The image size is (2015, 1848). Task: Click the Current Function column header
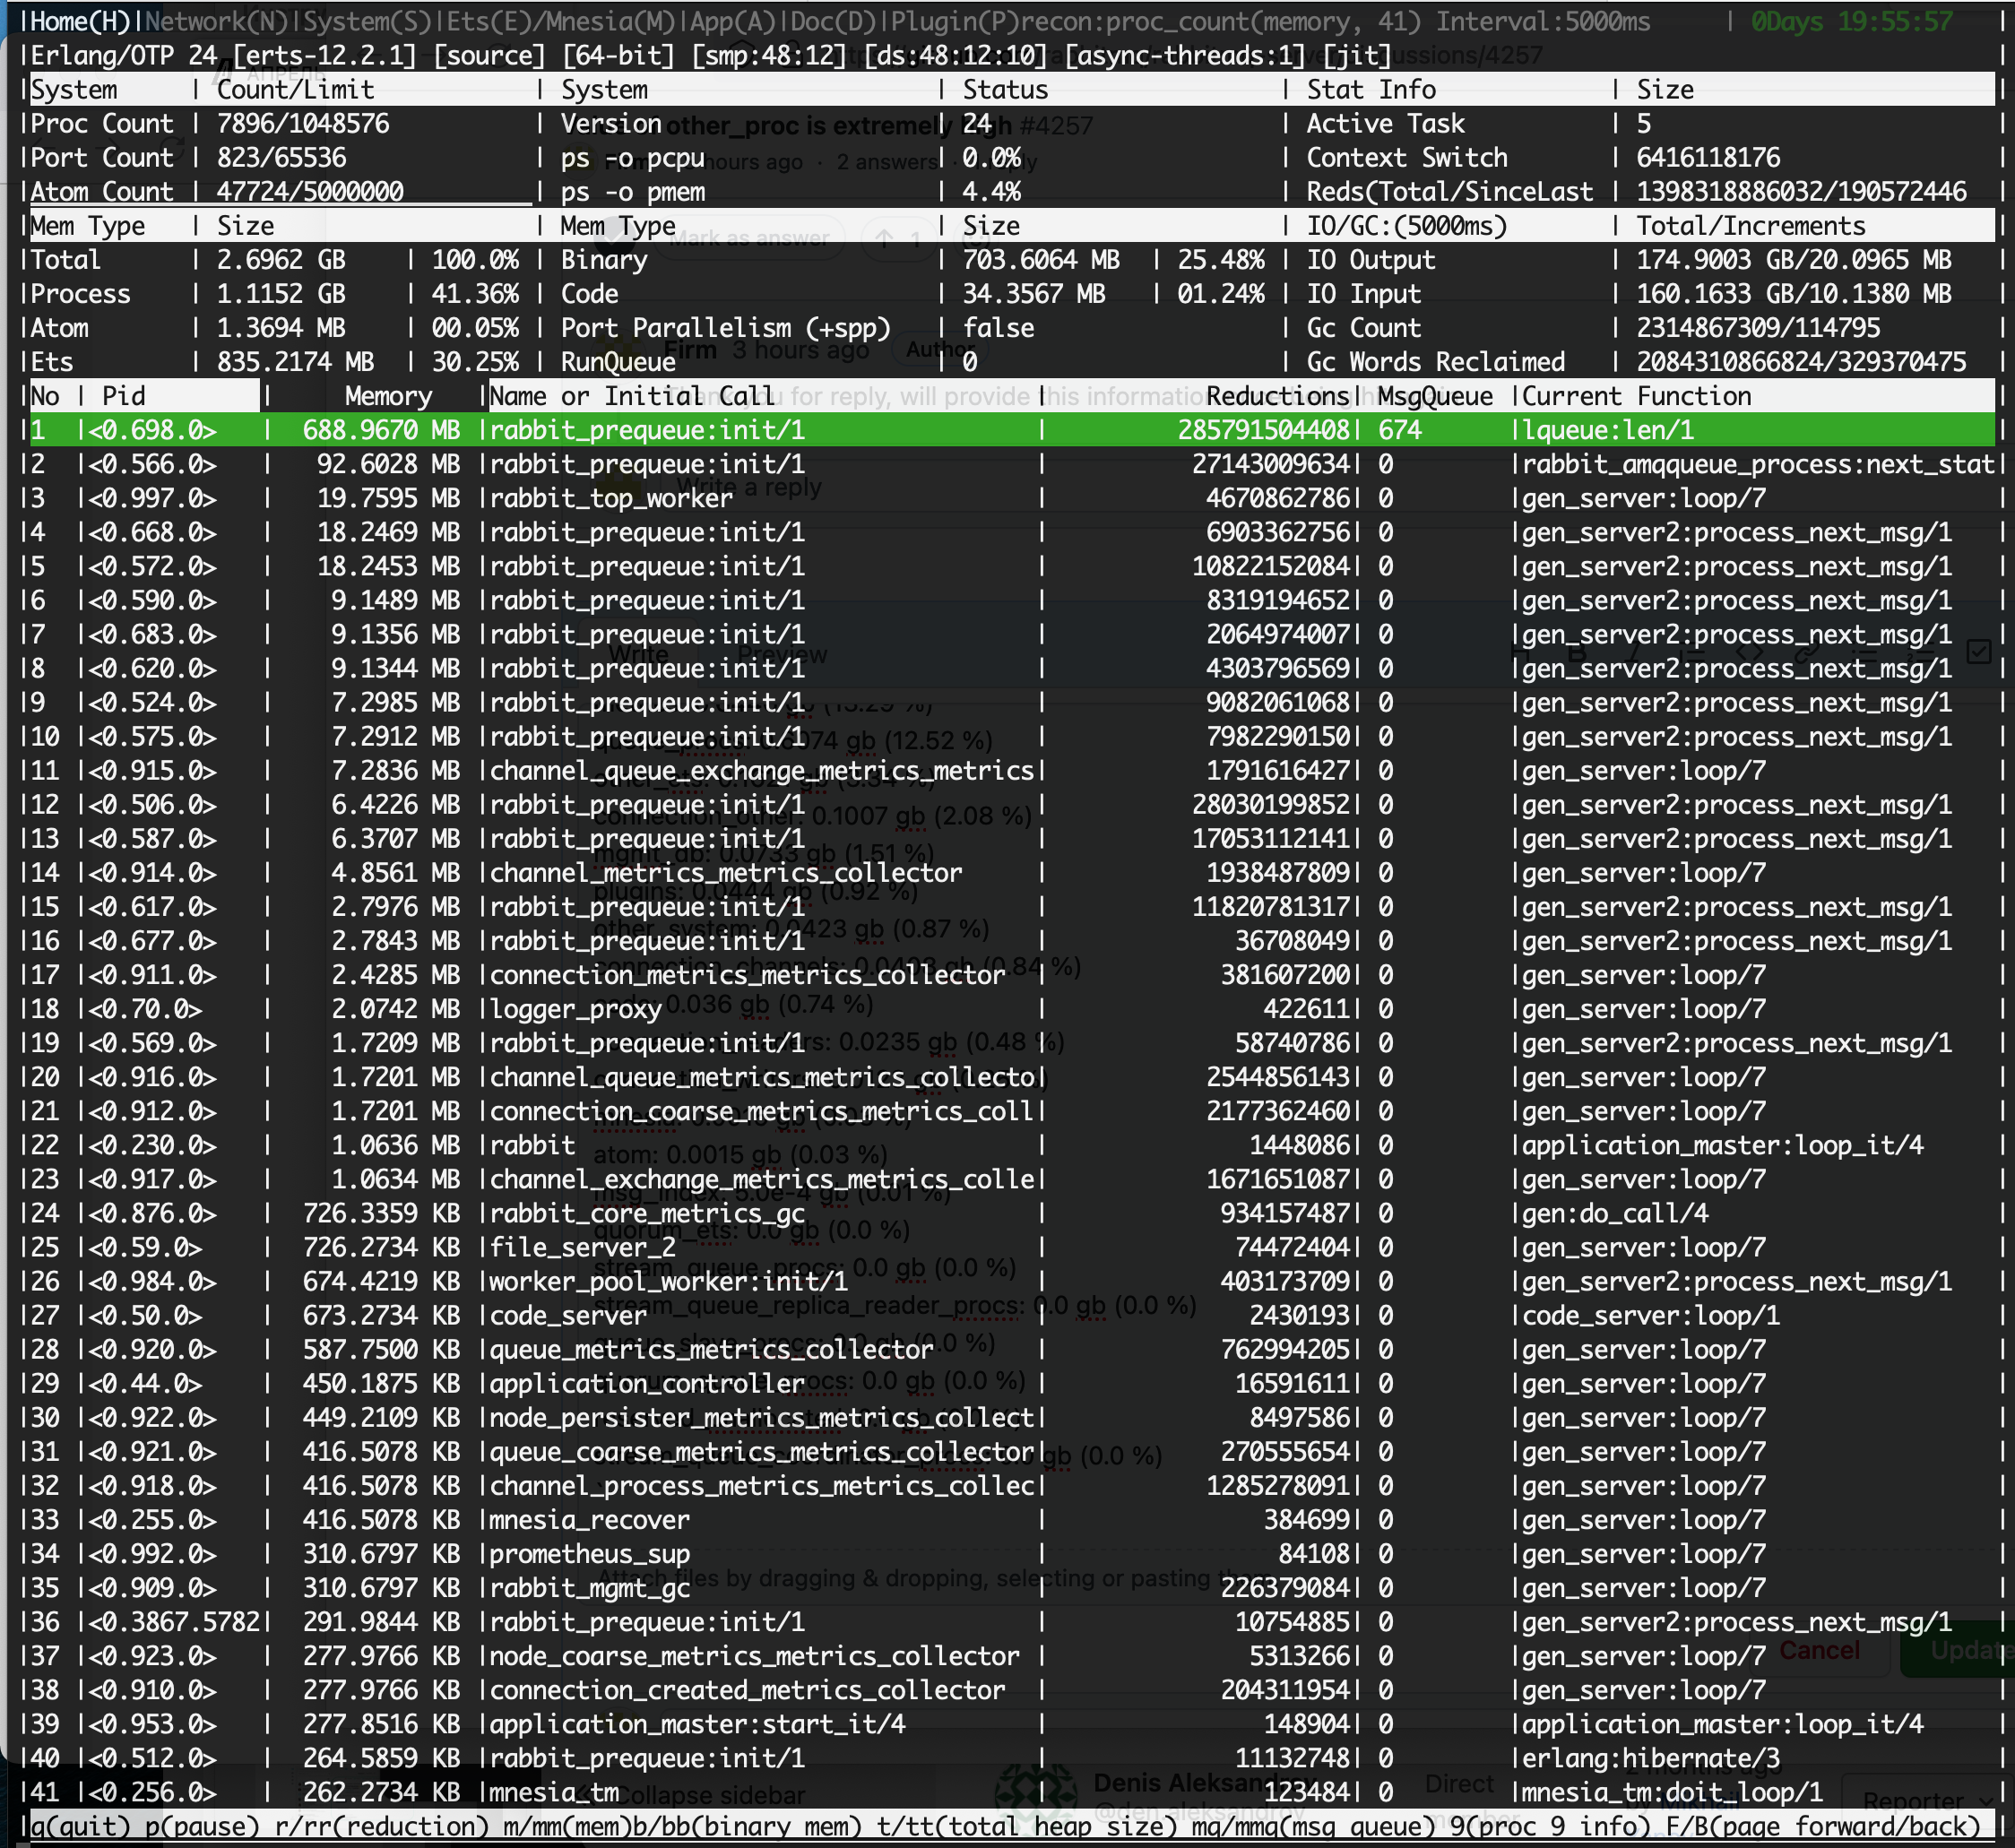[1636, 396]
